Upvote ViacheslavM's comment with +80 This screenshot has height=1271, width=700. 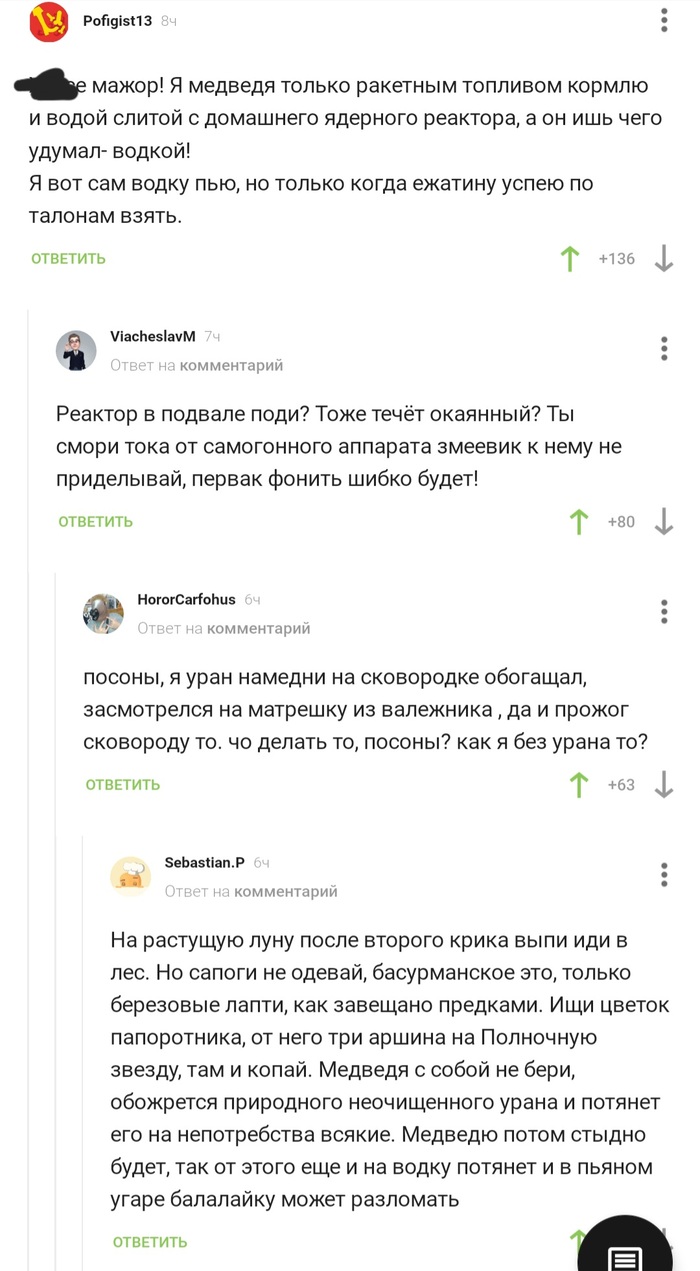click(x=578, y=521)
